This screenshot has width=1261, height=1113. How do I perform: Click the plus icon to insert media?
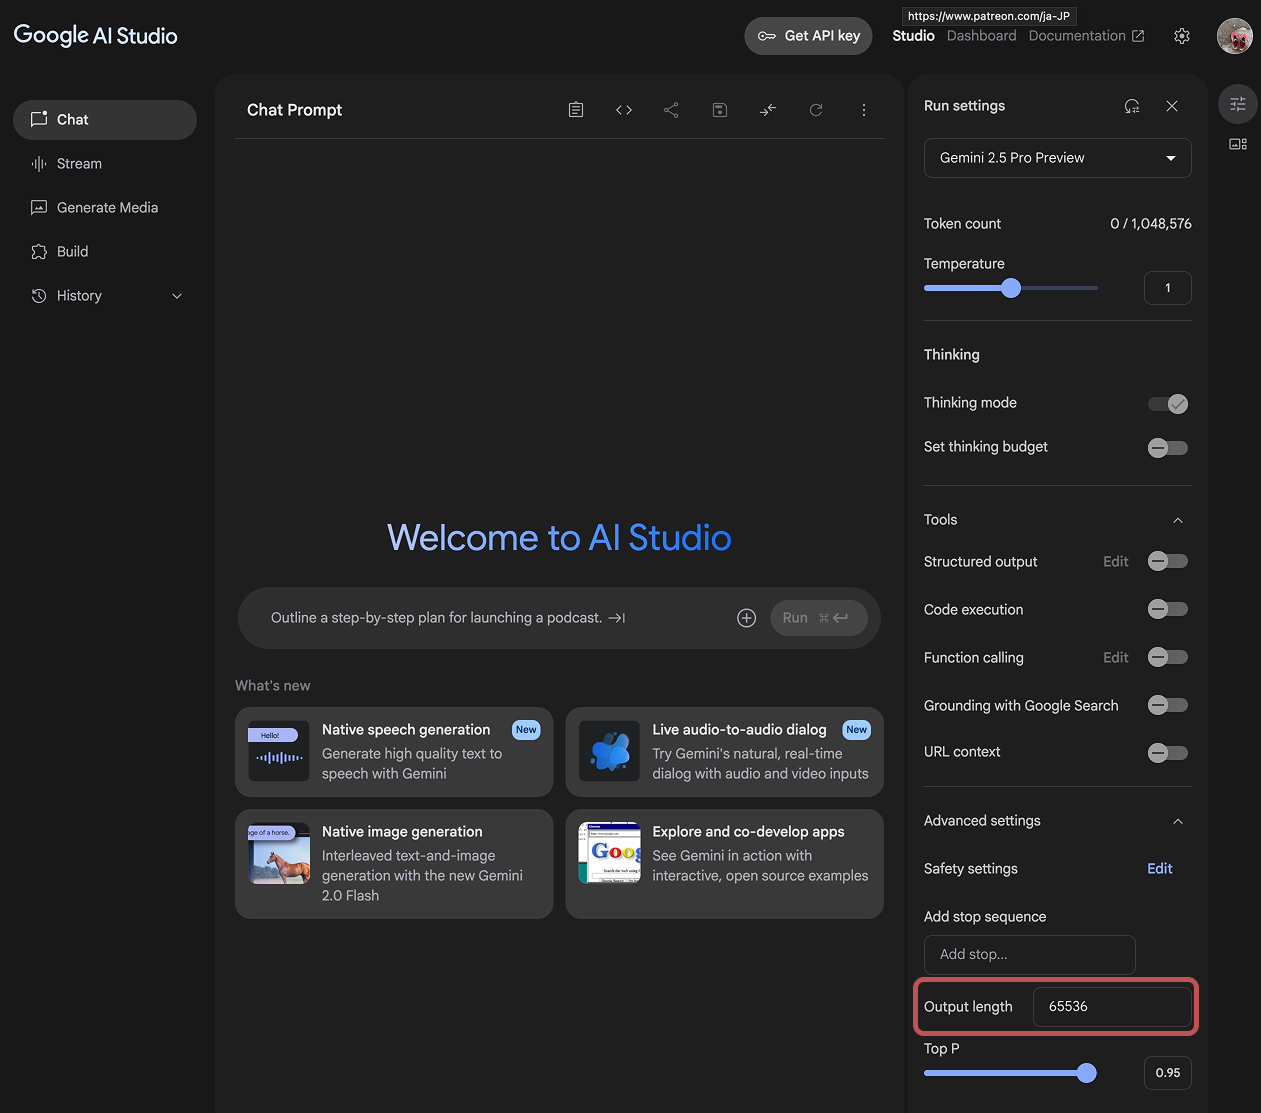tap(746, 618)
